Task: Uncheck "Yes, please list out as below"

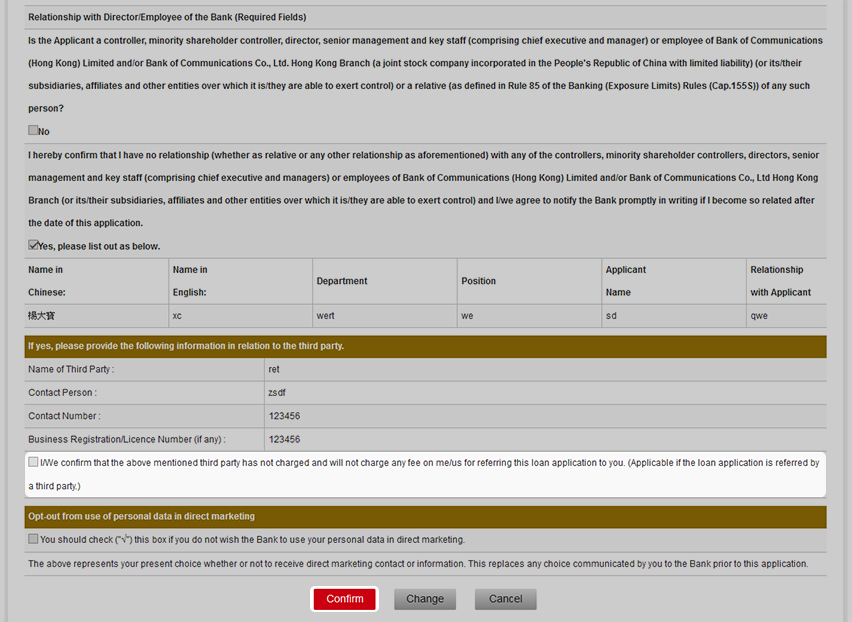Action: coord(33,245)
